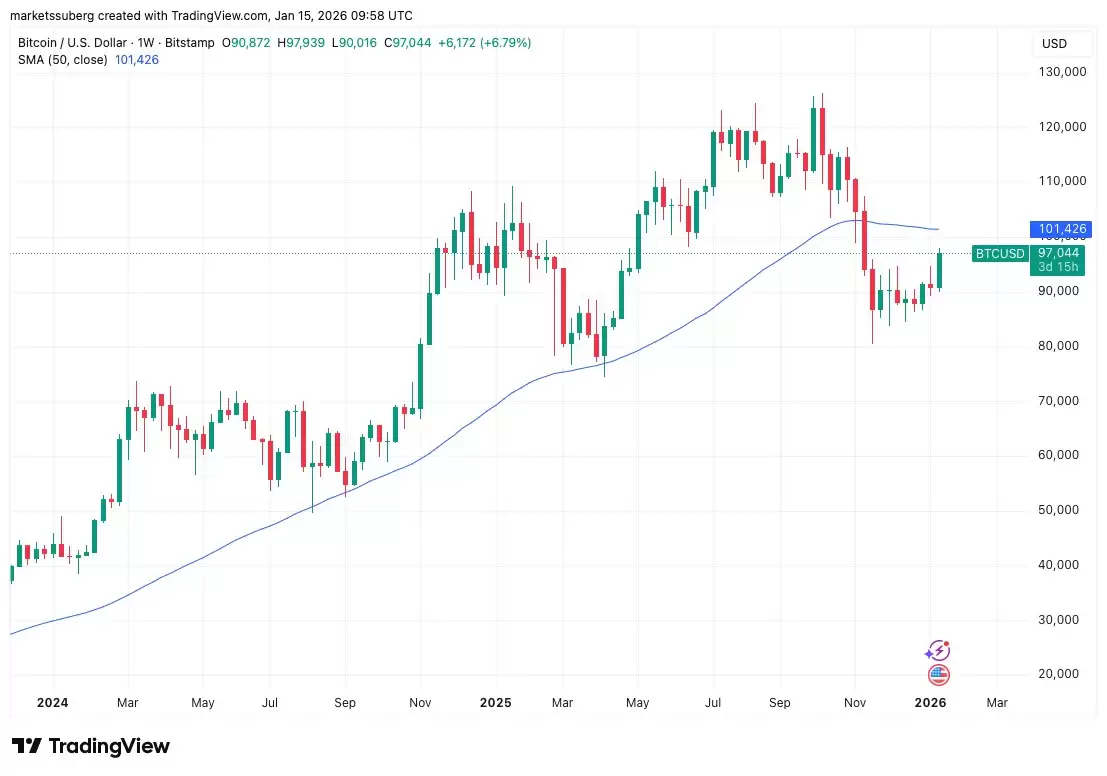The width and height of the screenshot is (1107, 776).
Task: Click the 97,044 current price label
Action: [x=1058, y=253]
